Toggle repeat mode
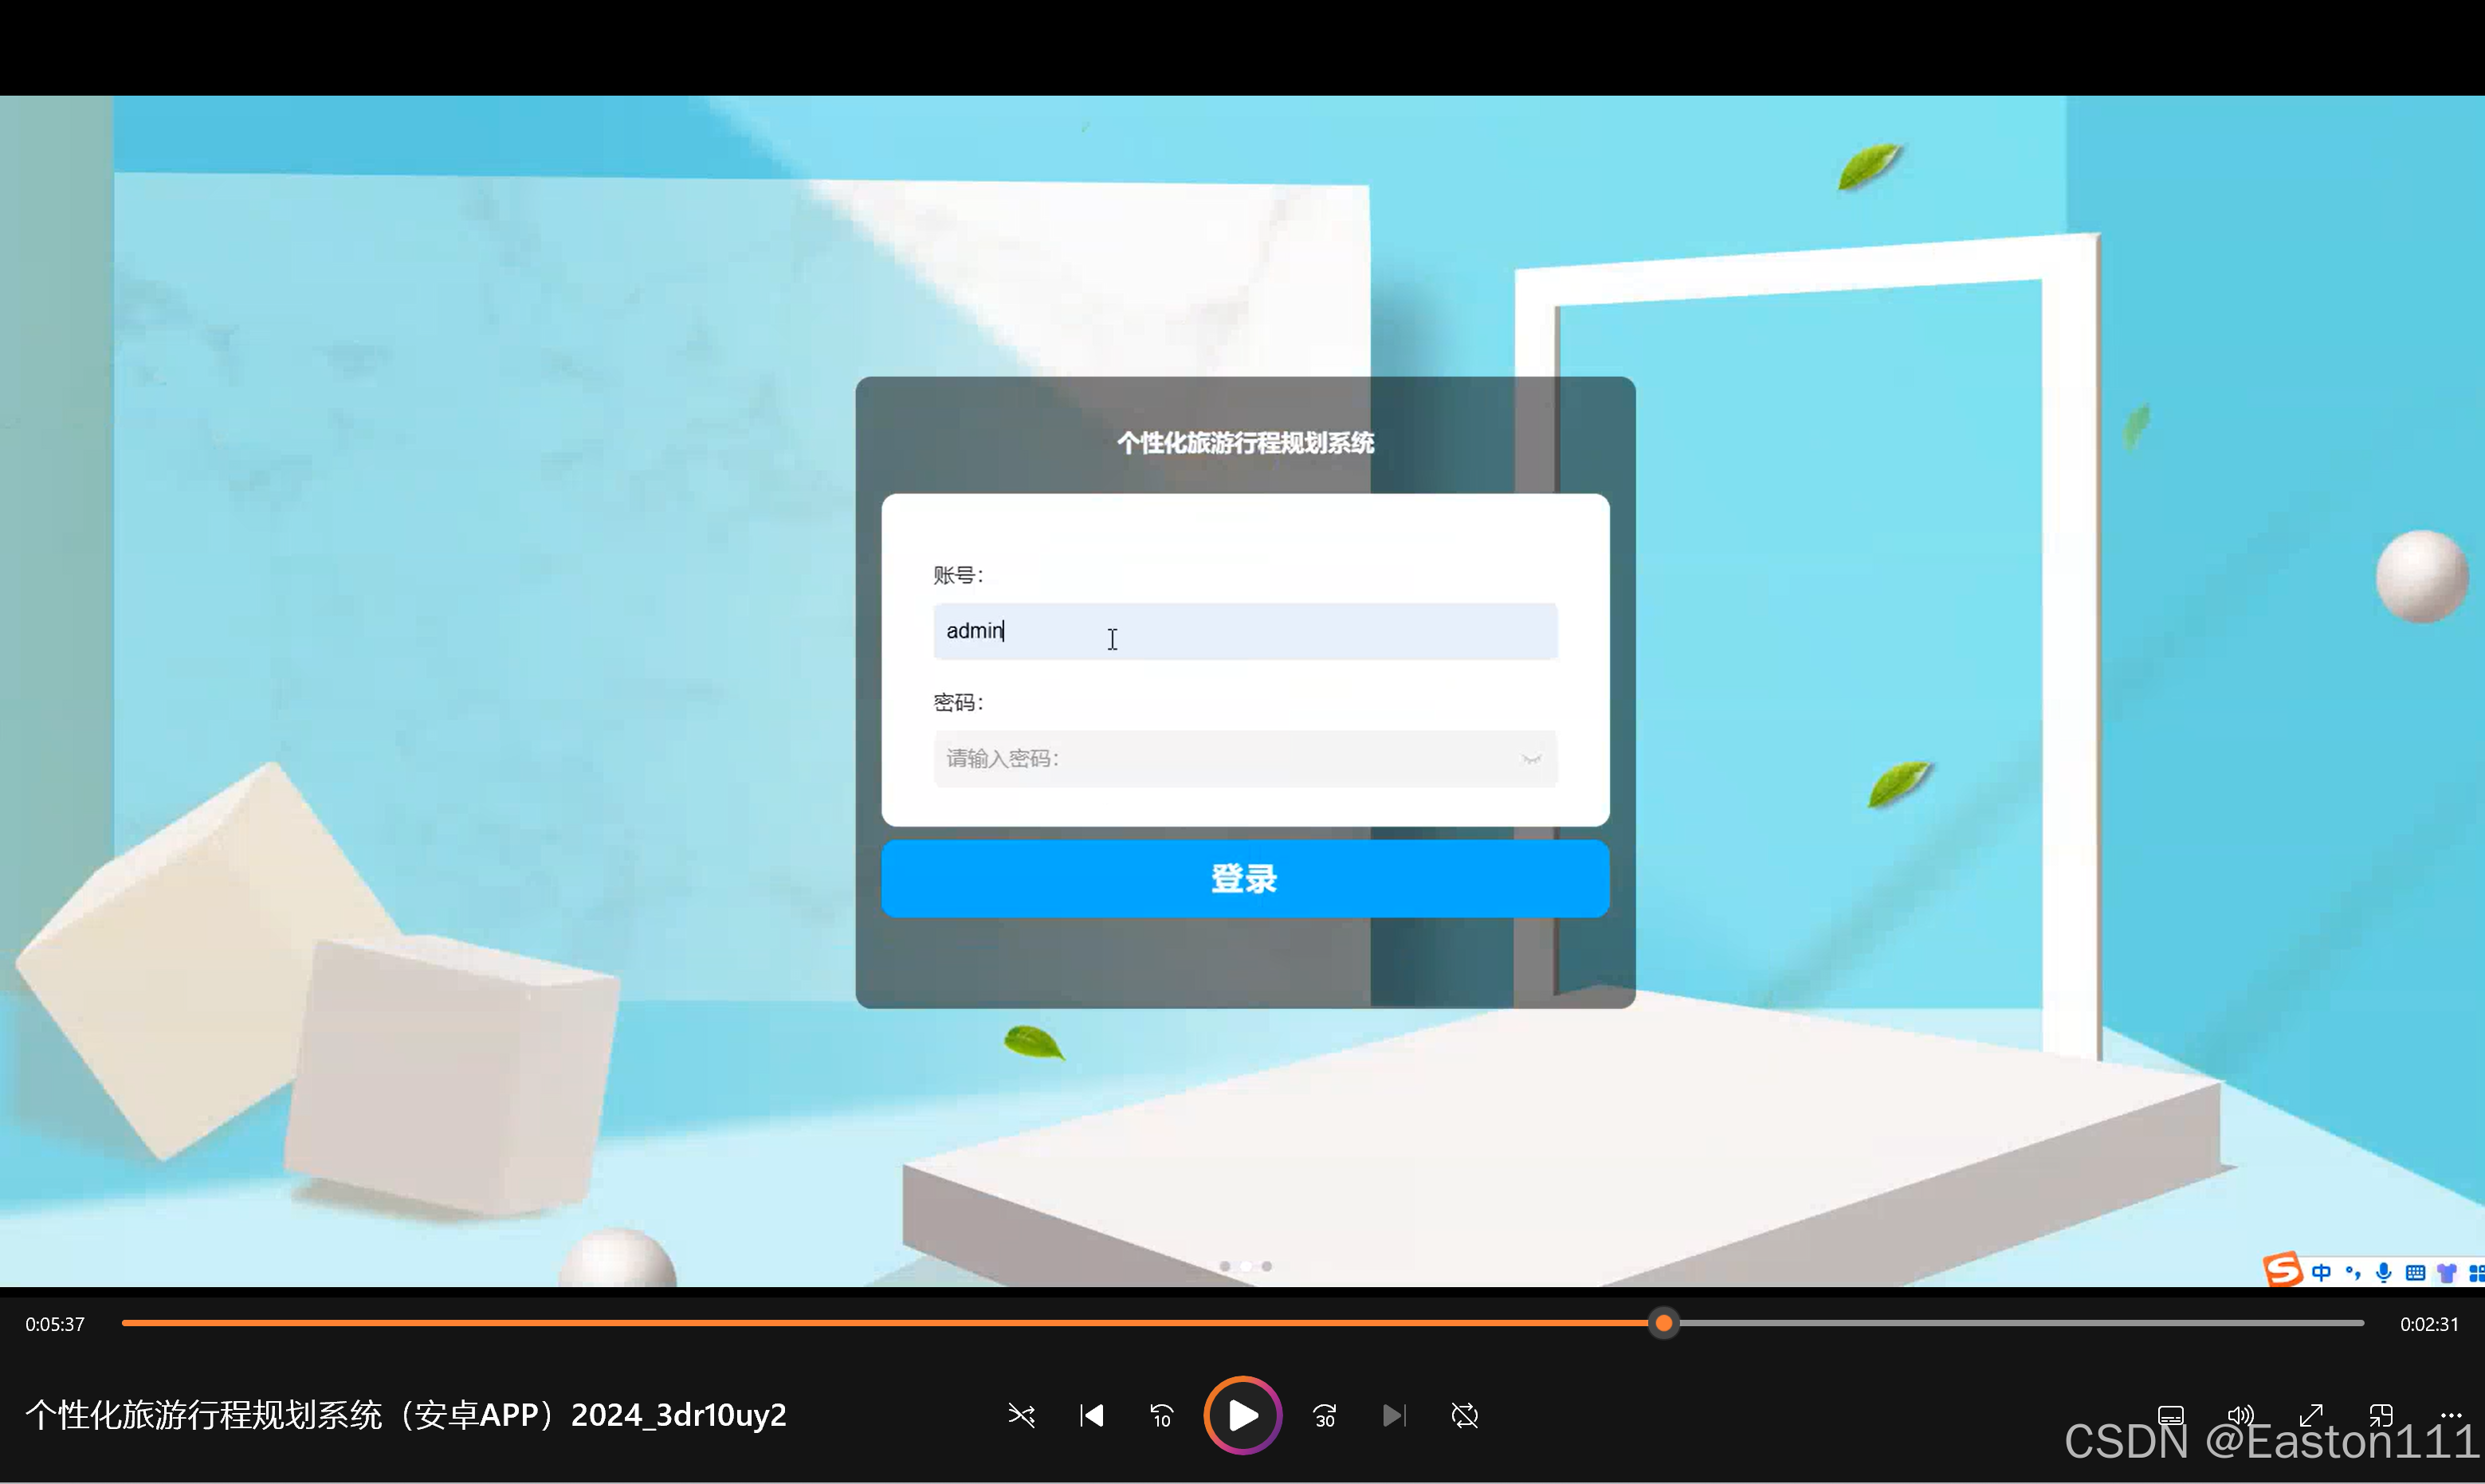Viewport: 2485px width, 1484px height. pyautogui.click(x=1464, y=1415)
